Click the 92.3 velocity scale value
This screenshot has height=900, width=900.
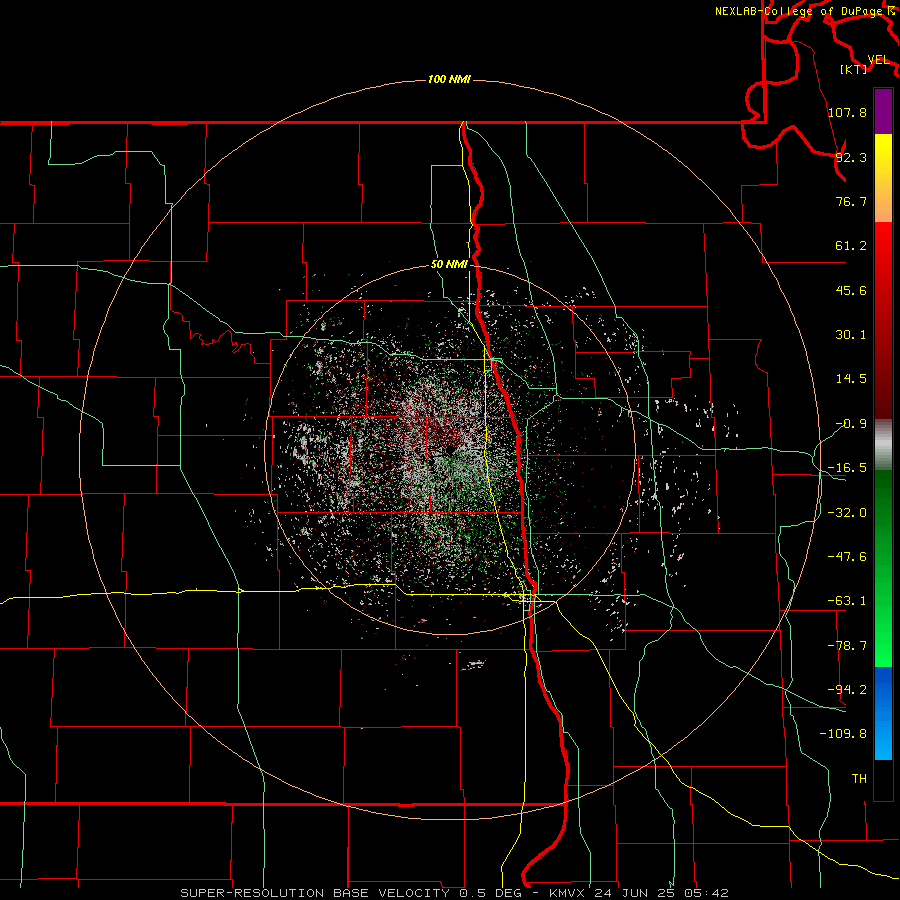point(851,157)
